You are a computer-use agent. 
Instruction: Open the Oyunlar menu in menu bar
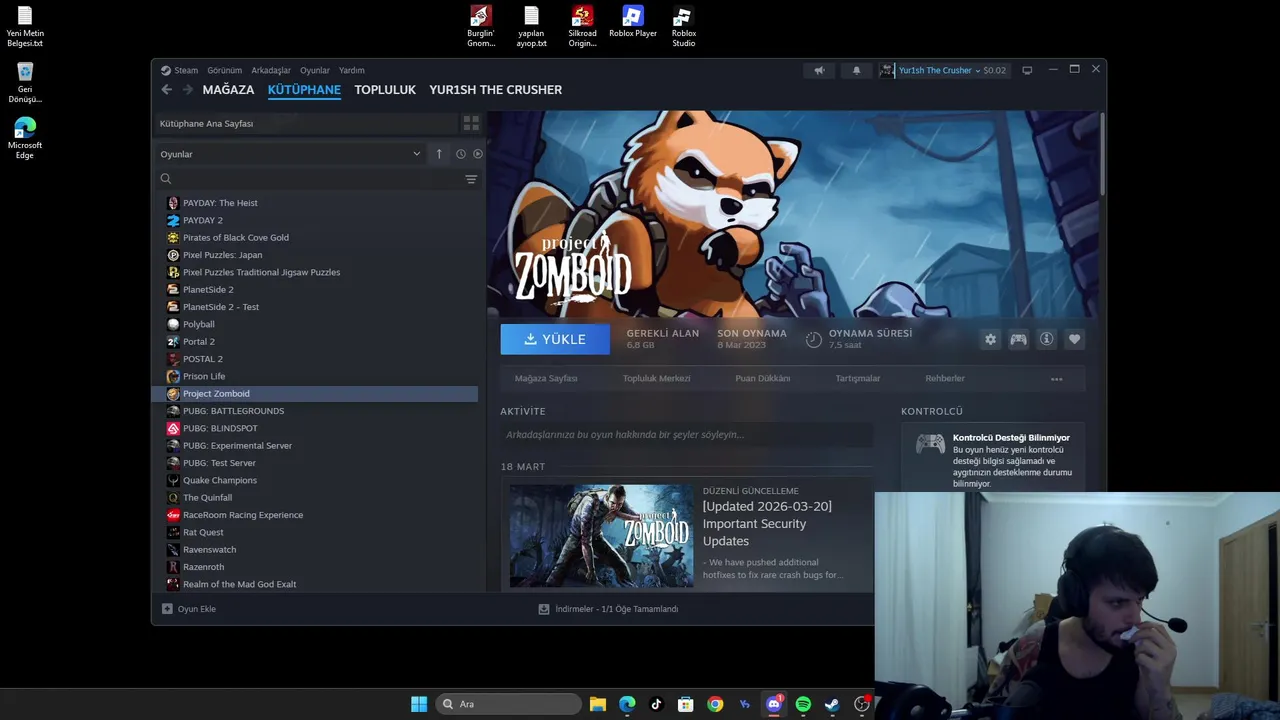[x=315, y=71]
